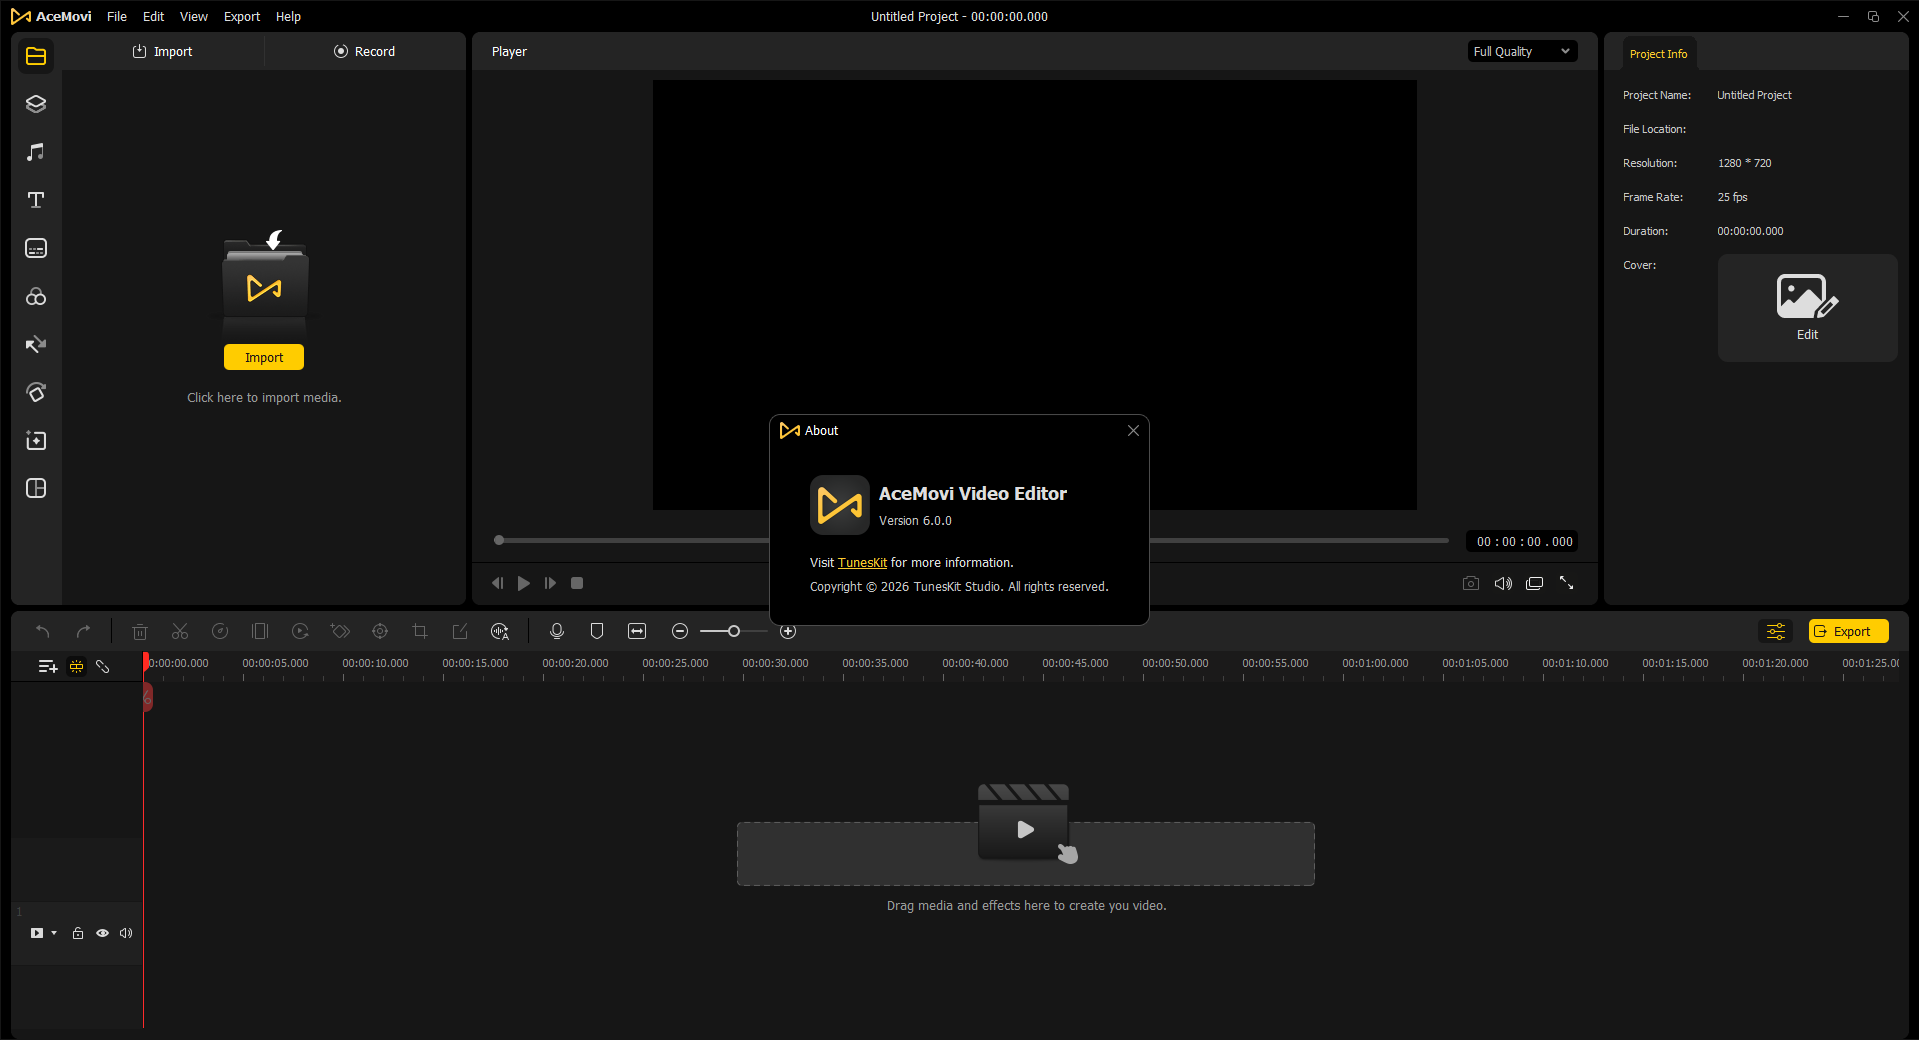The height and width of the screenshot is (1040, 1919).
Task: Toggle track 1 visibility eye
Action: click(x=102, y=933)
